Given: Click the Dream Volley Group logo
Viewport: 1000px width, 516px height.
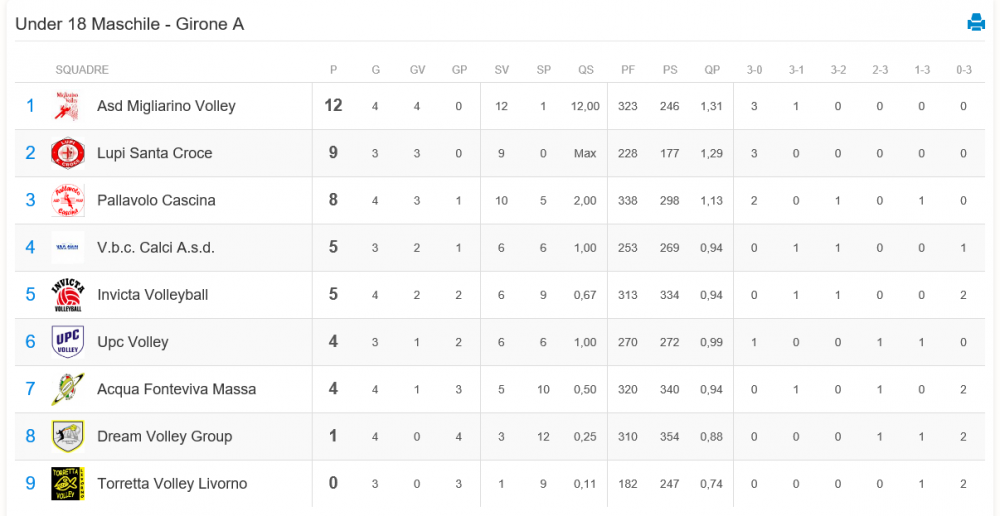Looking at the screenshot, I should tap(67, 436).
